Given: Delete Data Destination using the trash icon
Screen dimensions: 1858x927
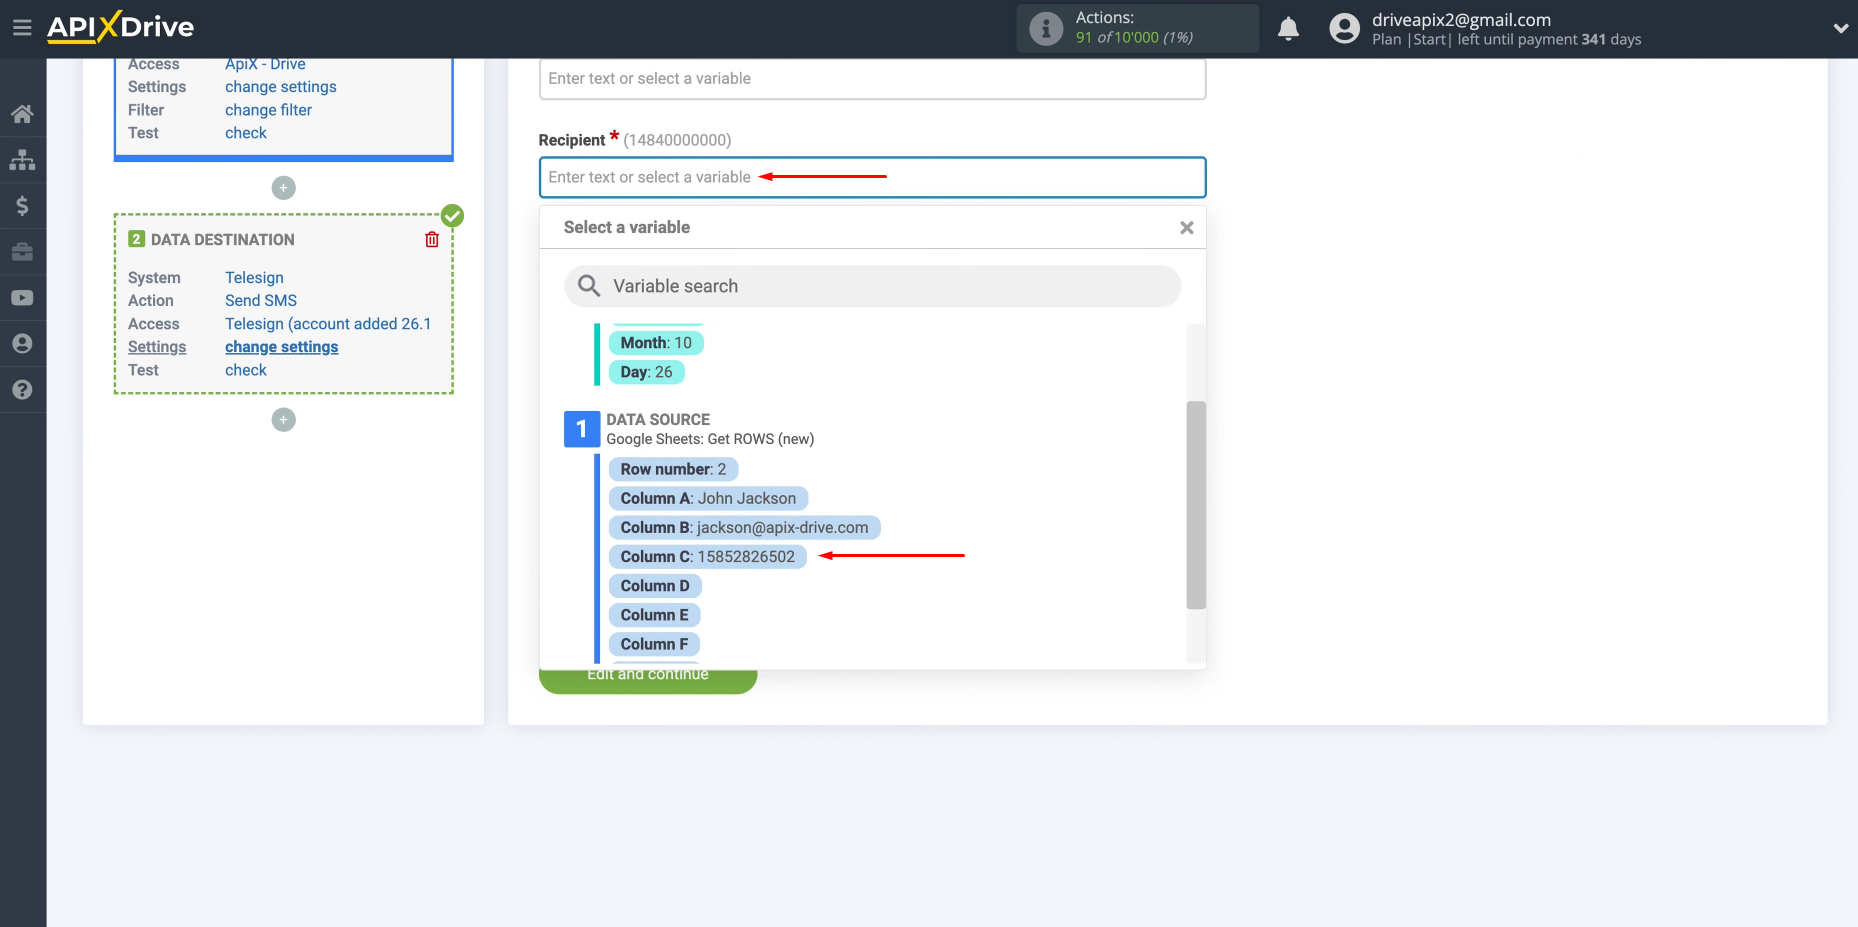Looking at the screenshot, I should [x=431, y=239].
